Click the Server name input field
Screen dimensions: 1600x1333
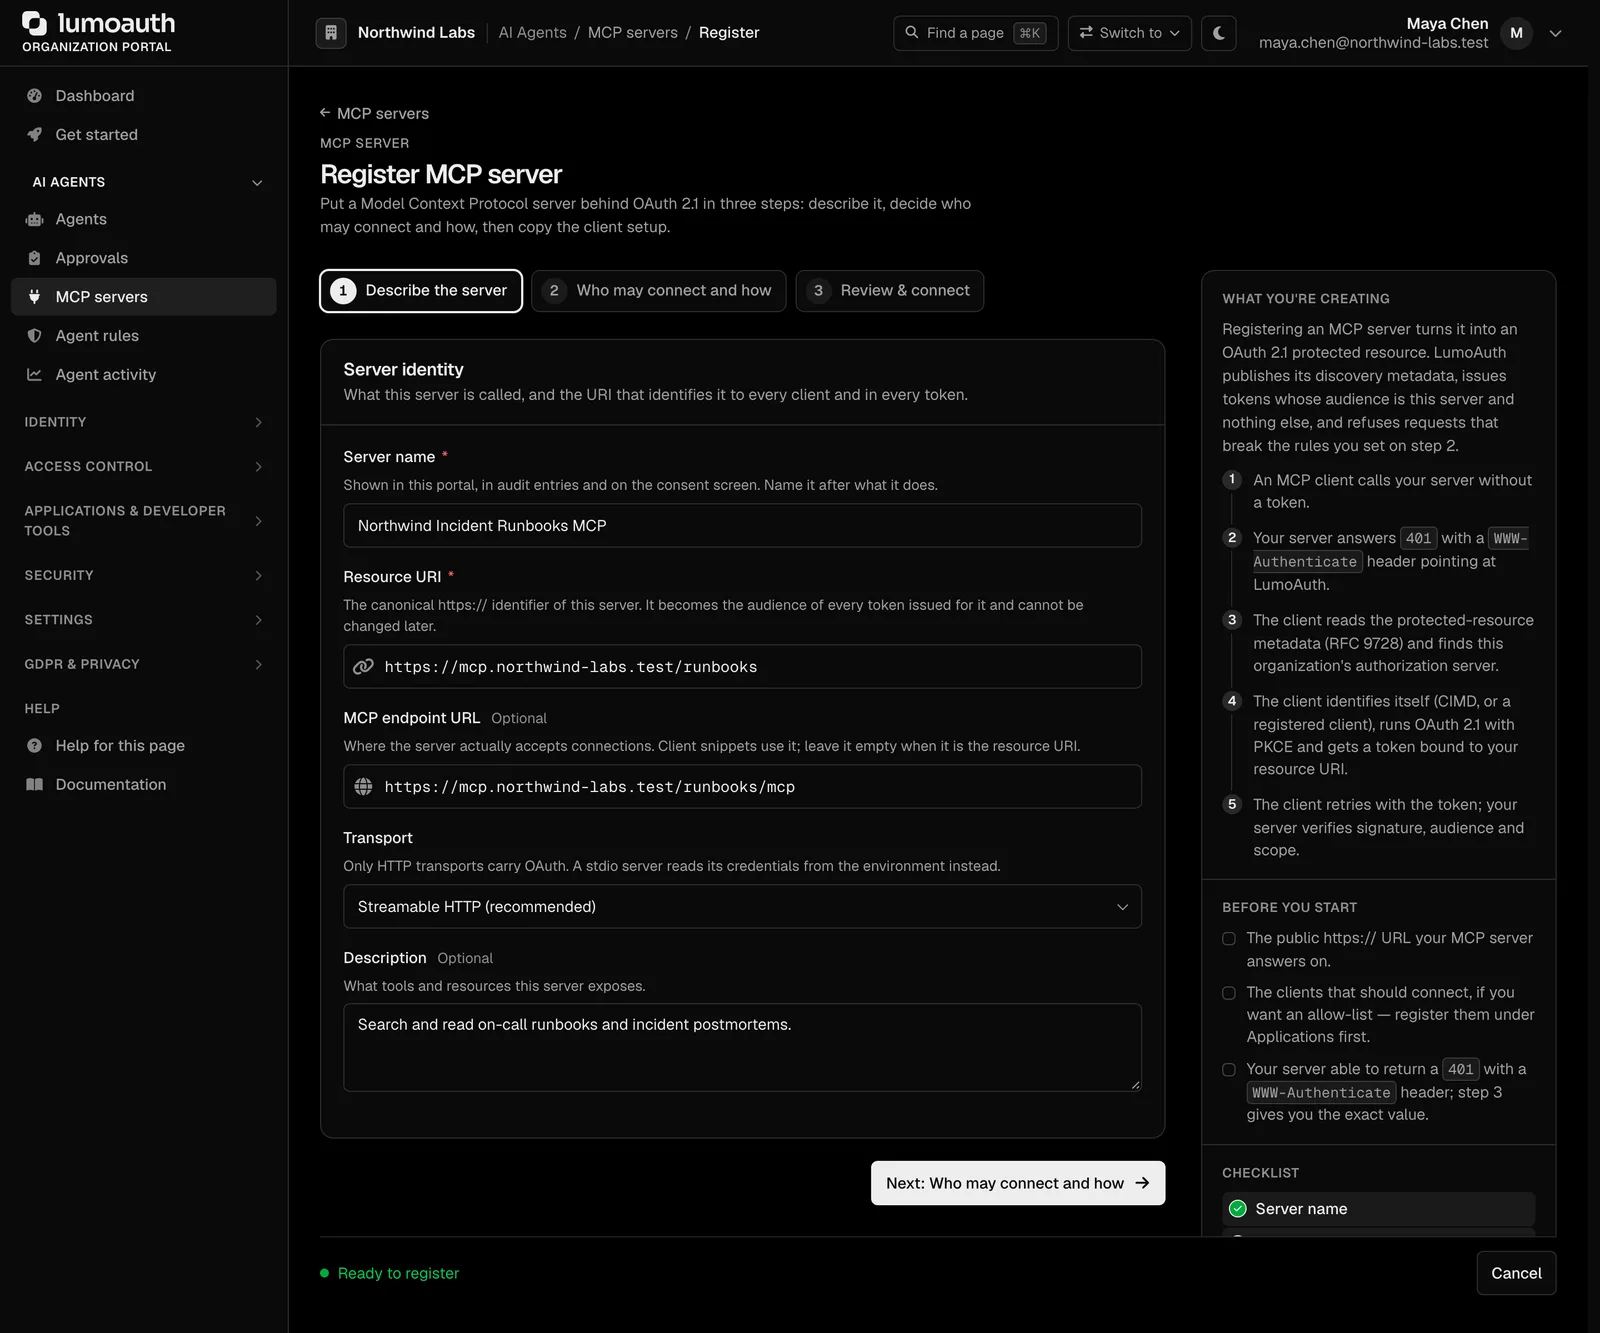pyautogui.click(x=742, y=526)
